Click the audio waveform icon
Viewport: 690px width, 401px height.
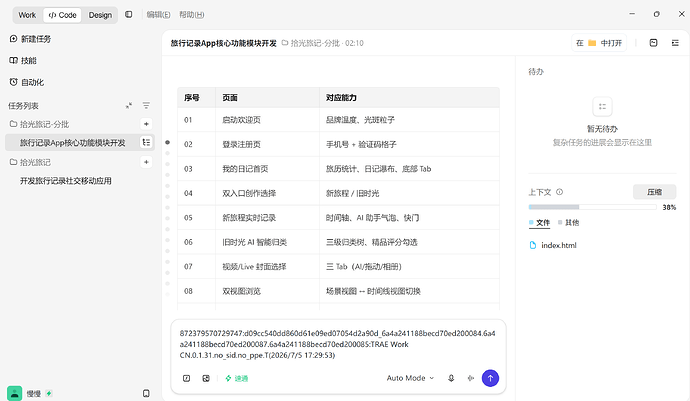[470, 378]
